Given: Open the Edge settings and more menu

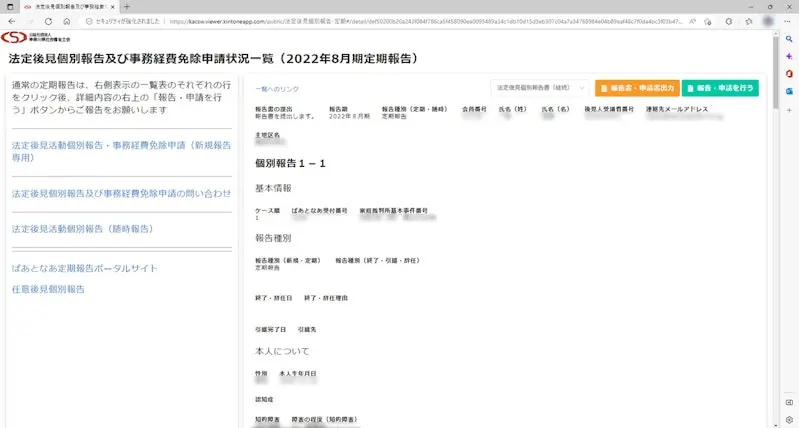Looking at the screenshot, I should click(x=787, y=21).
